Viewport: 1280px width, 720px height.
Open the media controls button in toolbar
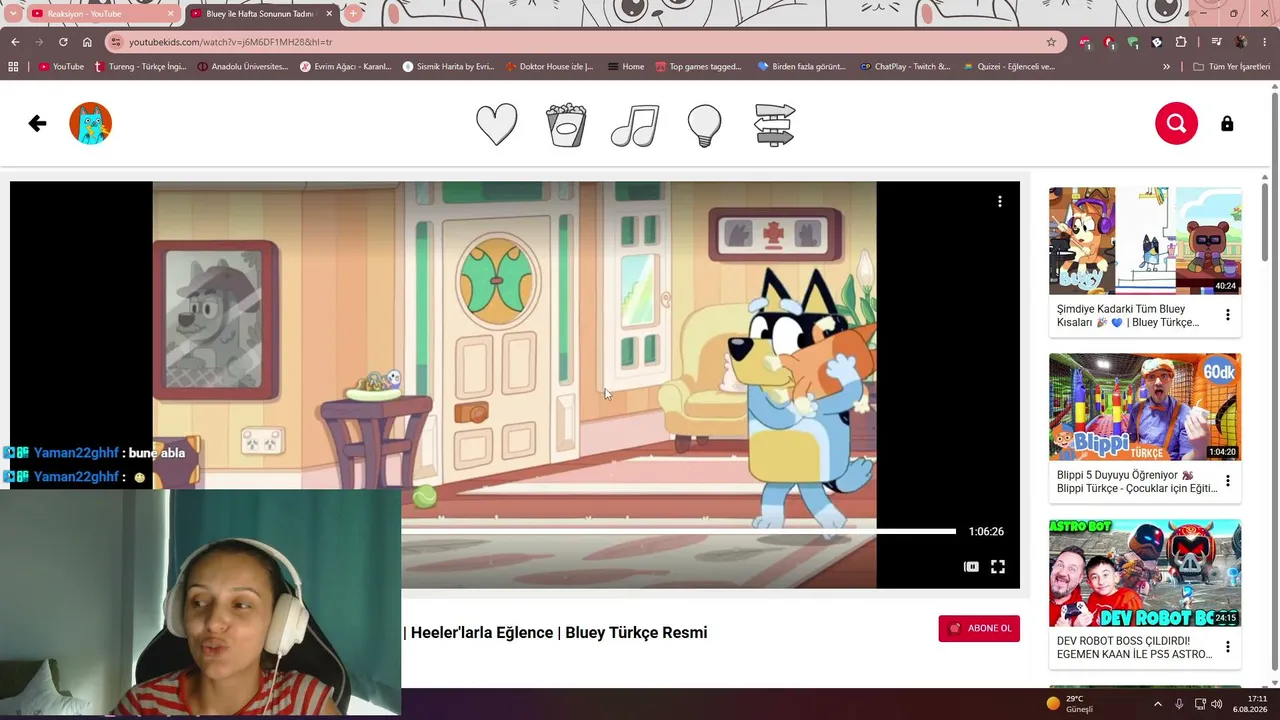tap(1216, 42)
